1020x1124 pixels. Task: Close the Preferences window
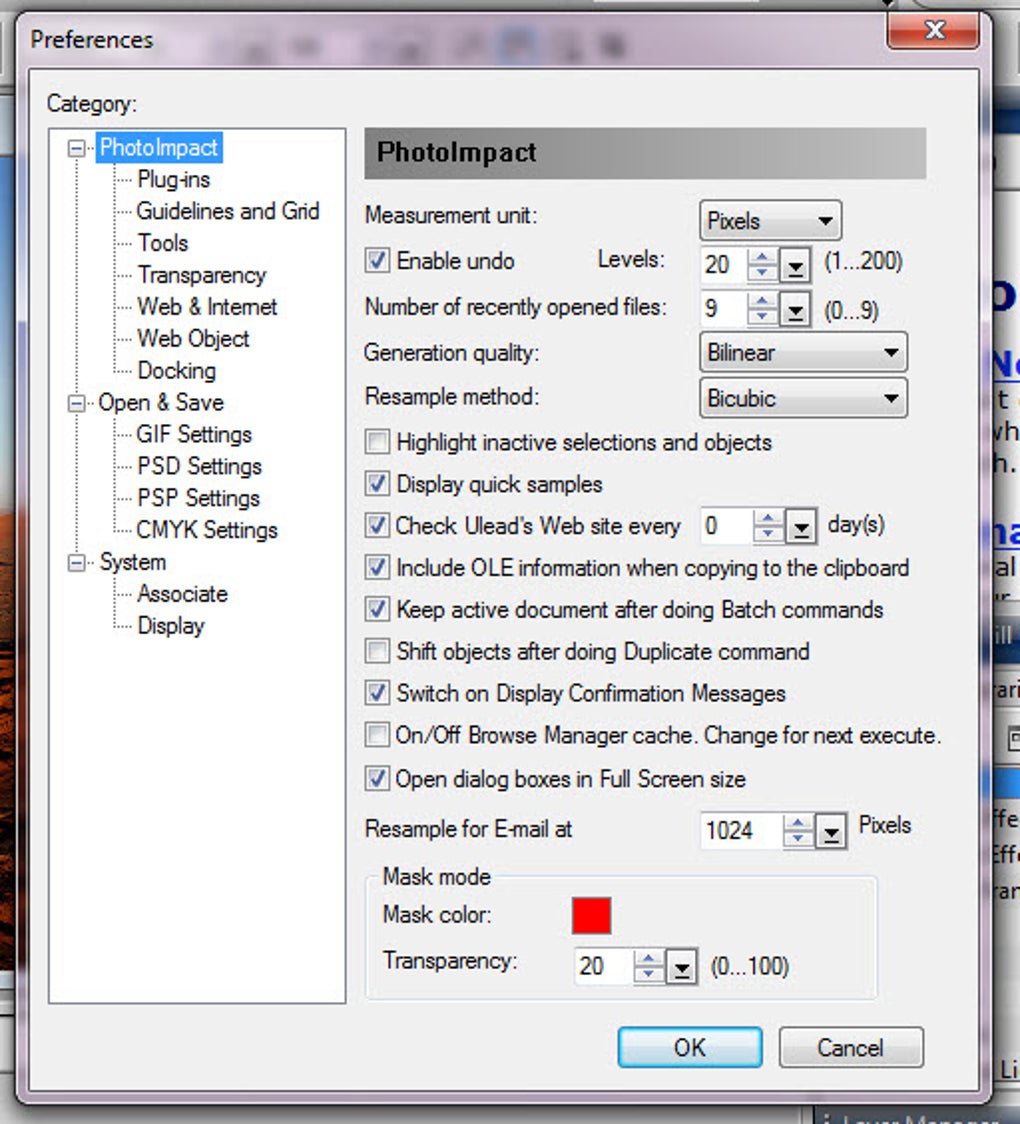(x=933, y=31)
